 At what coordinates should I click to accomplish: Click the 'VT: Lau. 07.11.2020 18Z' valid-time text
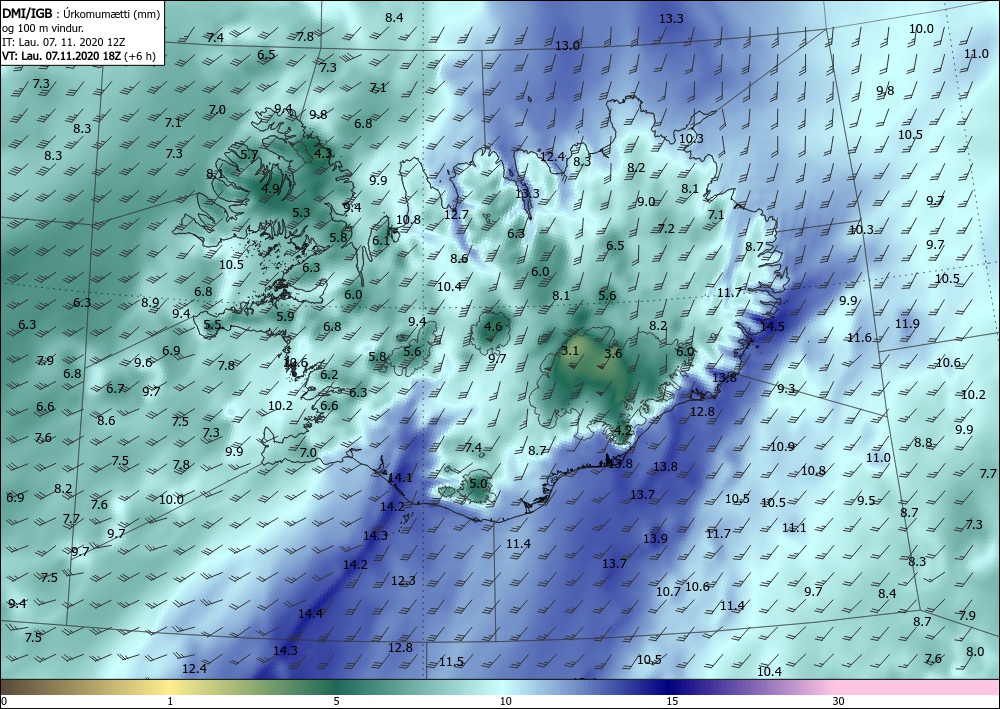coord(61,56)
